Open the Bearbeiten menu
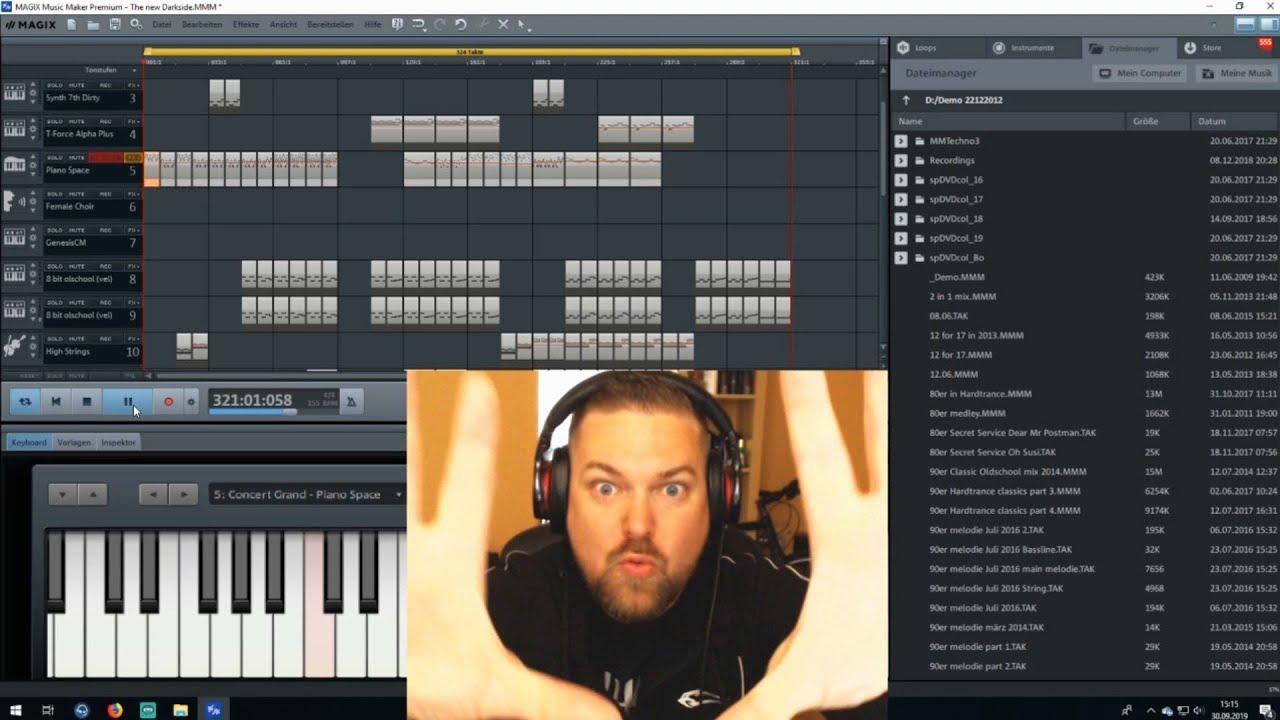The height and width of the screenshot is (720, 1280). pyautogui.click(x=202, y=24)
